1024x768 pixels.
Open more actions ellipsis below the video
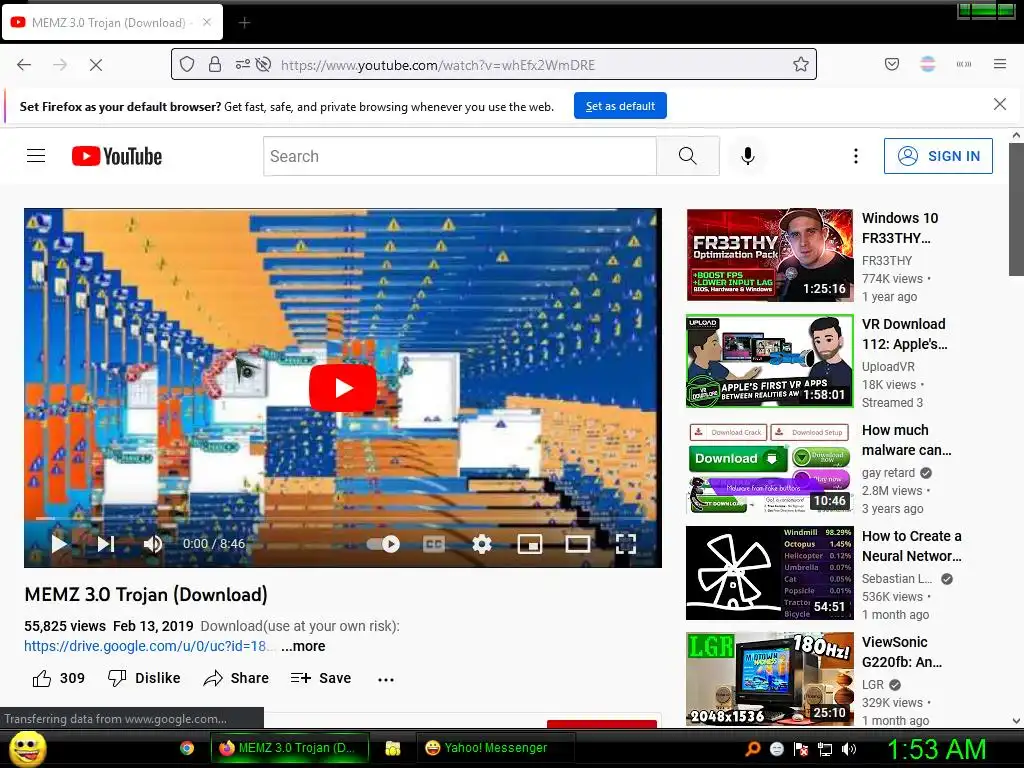[x=386, y=679]
